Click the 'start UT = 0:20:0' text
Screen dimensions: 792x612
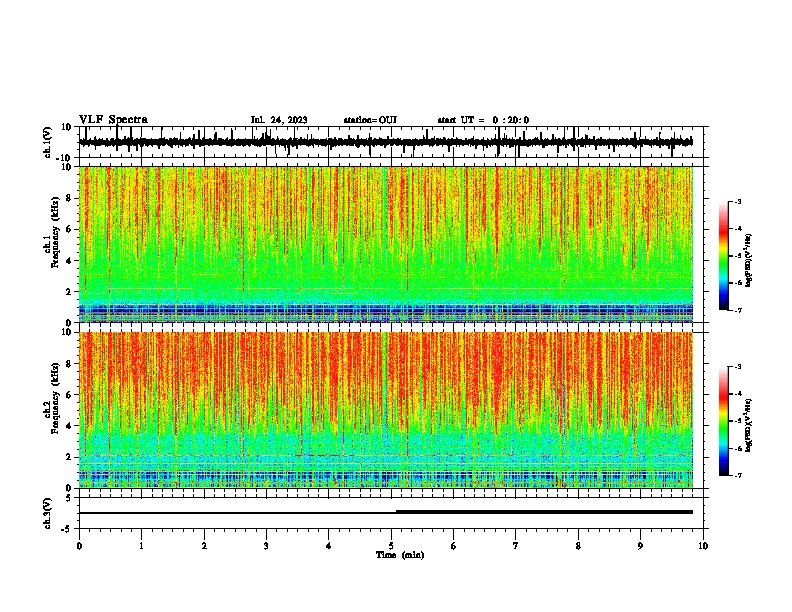coord(483,120)
